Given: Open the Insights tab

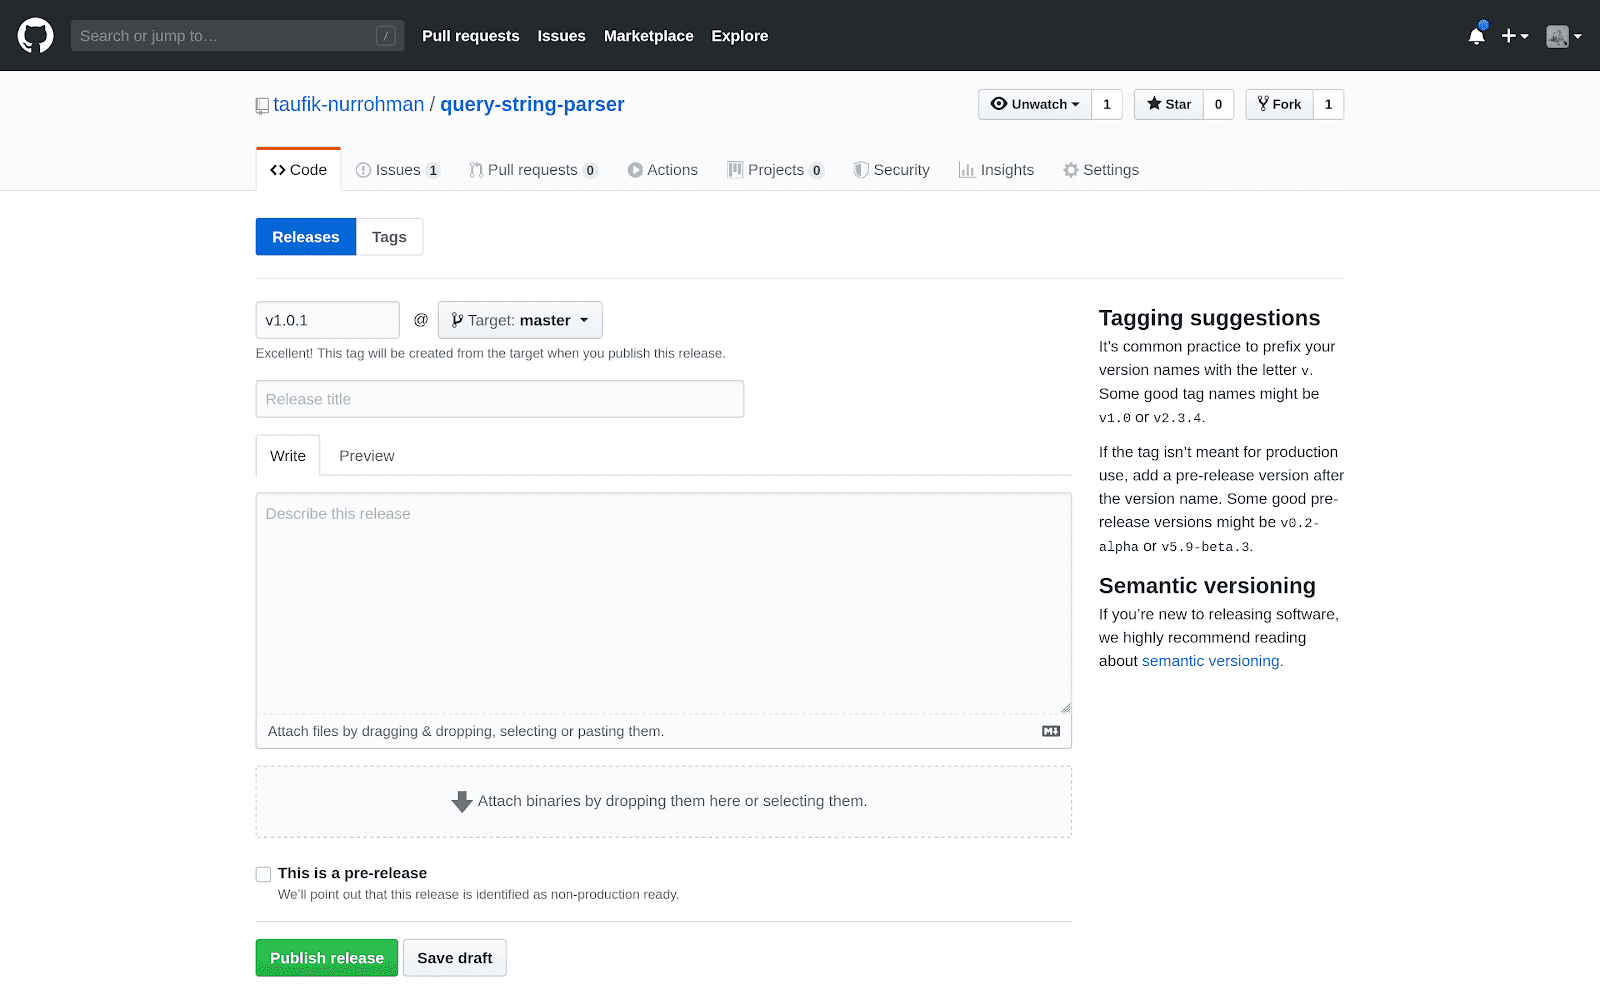Looking at the screenshot, I should point(997,170).
